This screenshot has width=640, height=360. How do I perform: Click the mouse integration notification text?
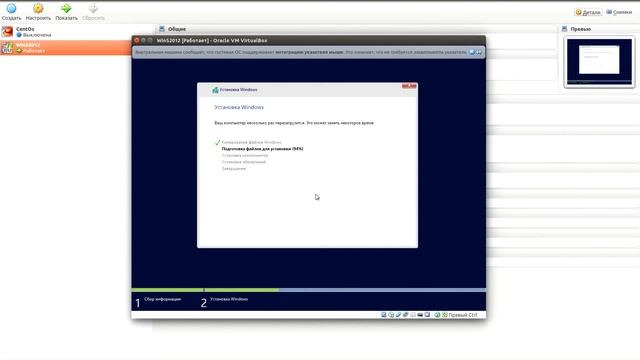click(x=300, y=52)
